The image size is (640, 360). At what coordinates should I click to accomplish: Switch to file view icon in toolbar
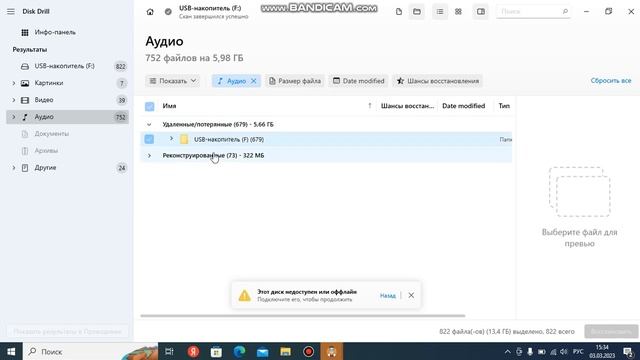[x=399, y=12]
